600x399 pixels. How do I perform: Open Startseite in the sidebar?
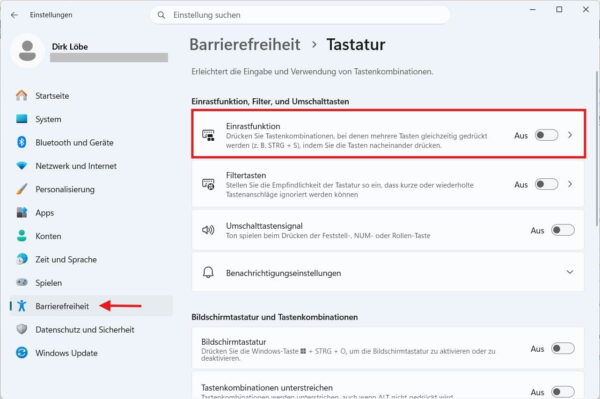[x=91, y=96]
